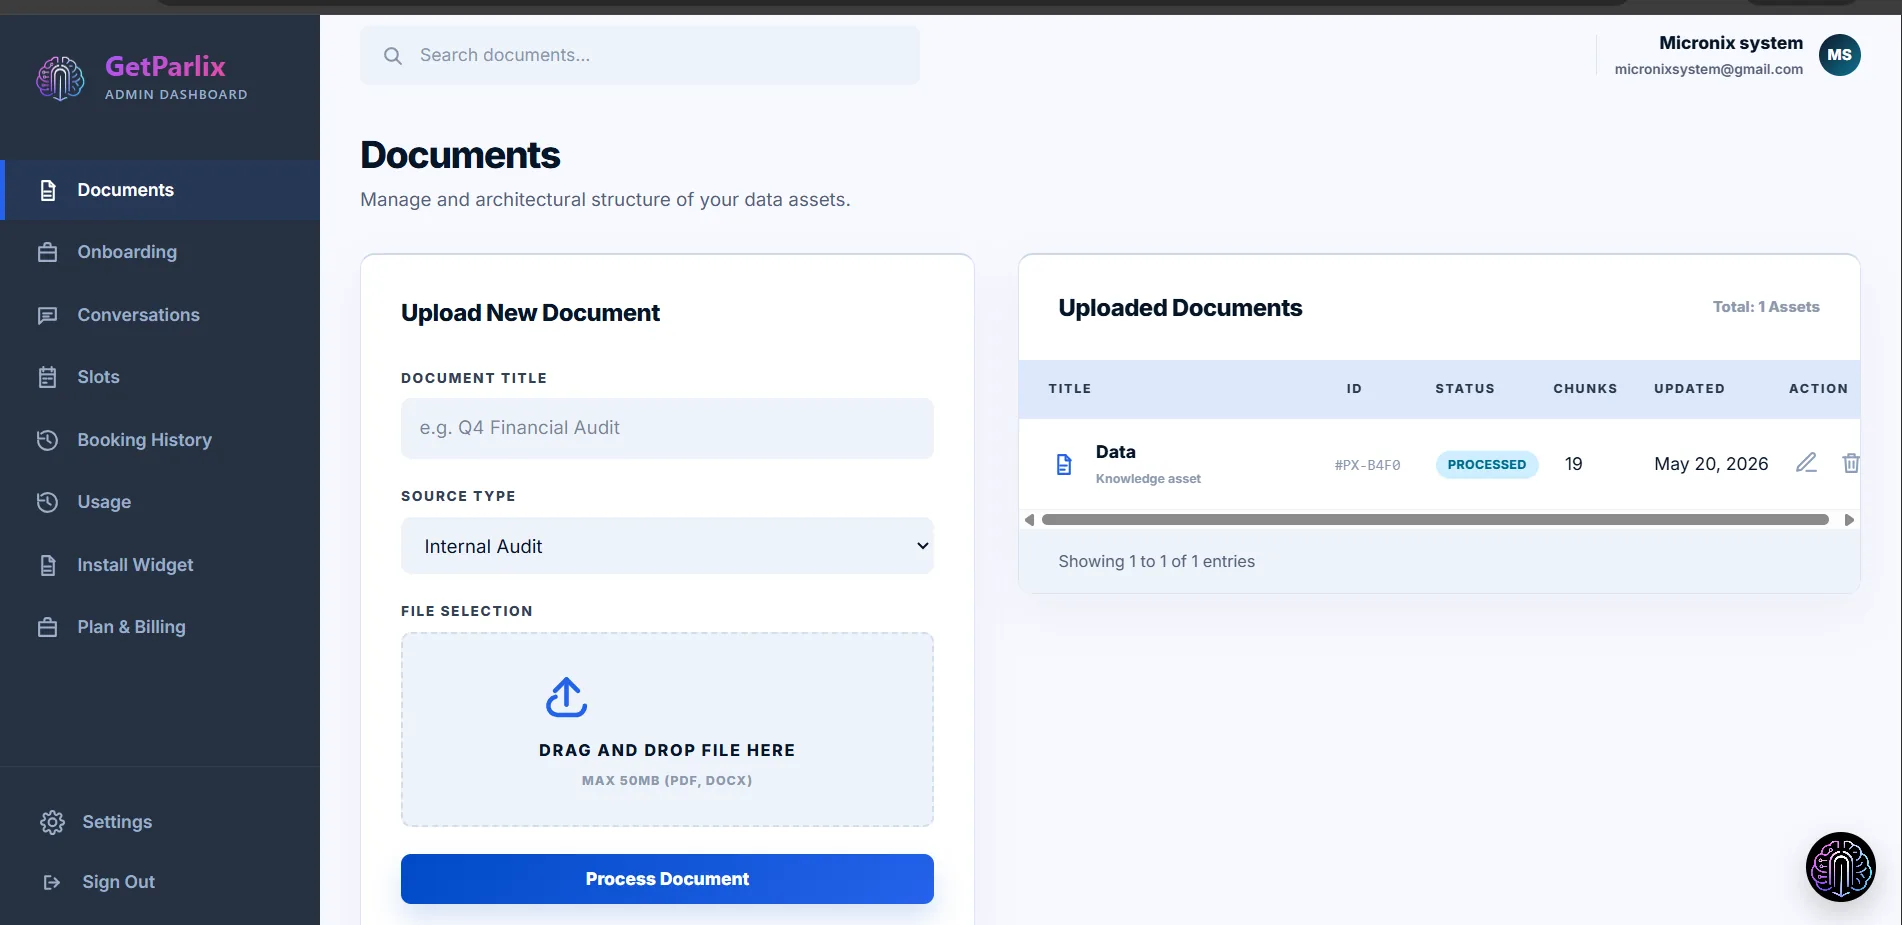Image resolution: width=1902 pixels, height=925 pixels.
Task: Click the Total: 1 Assets label
Action: click(1766, 307)
